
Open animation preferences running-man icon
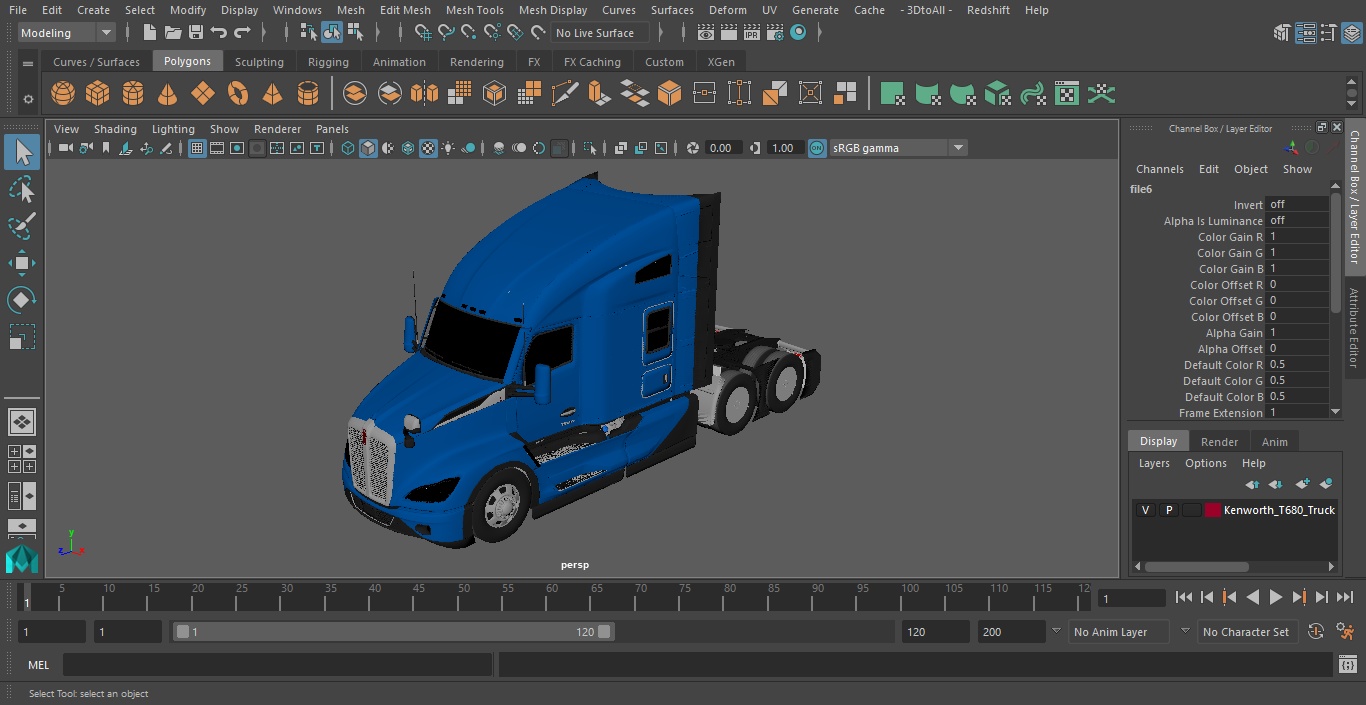[x=1346, y=632]
